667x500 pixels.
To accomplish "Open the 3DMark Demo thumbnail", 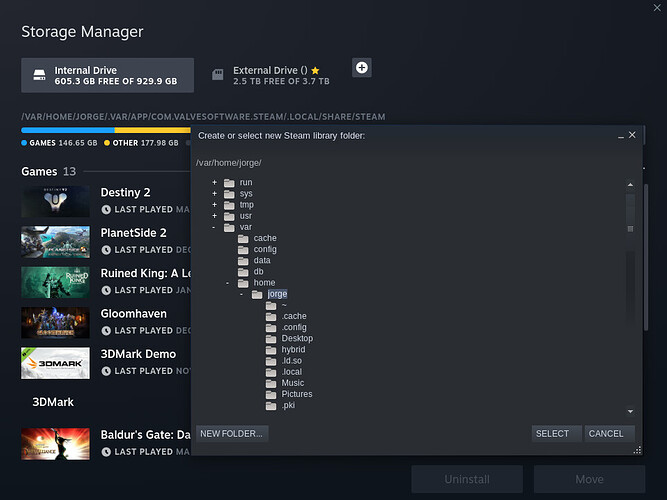I will pyautogui.click(x=55, y=363).
